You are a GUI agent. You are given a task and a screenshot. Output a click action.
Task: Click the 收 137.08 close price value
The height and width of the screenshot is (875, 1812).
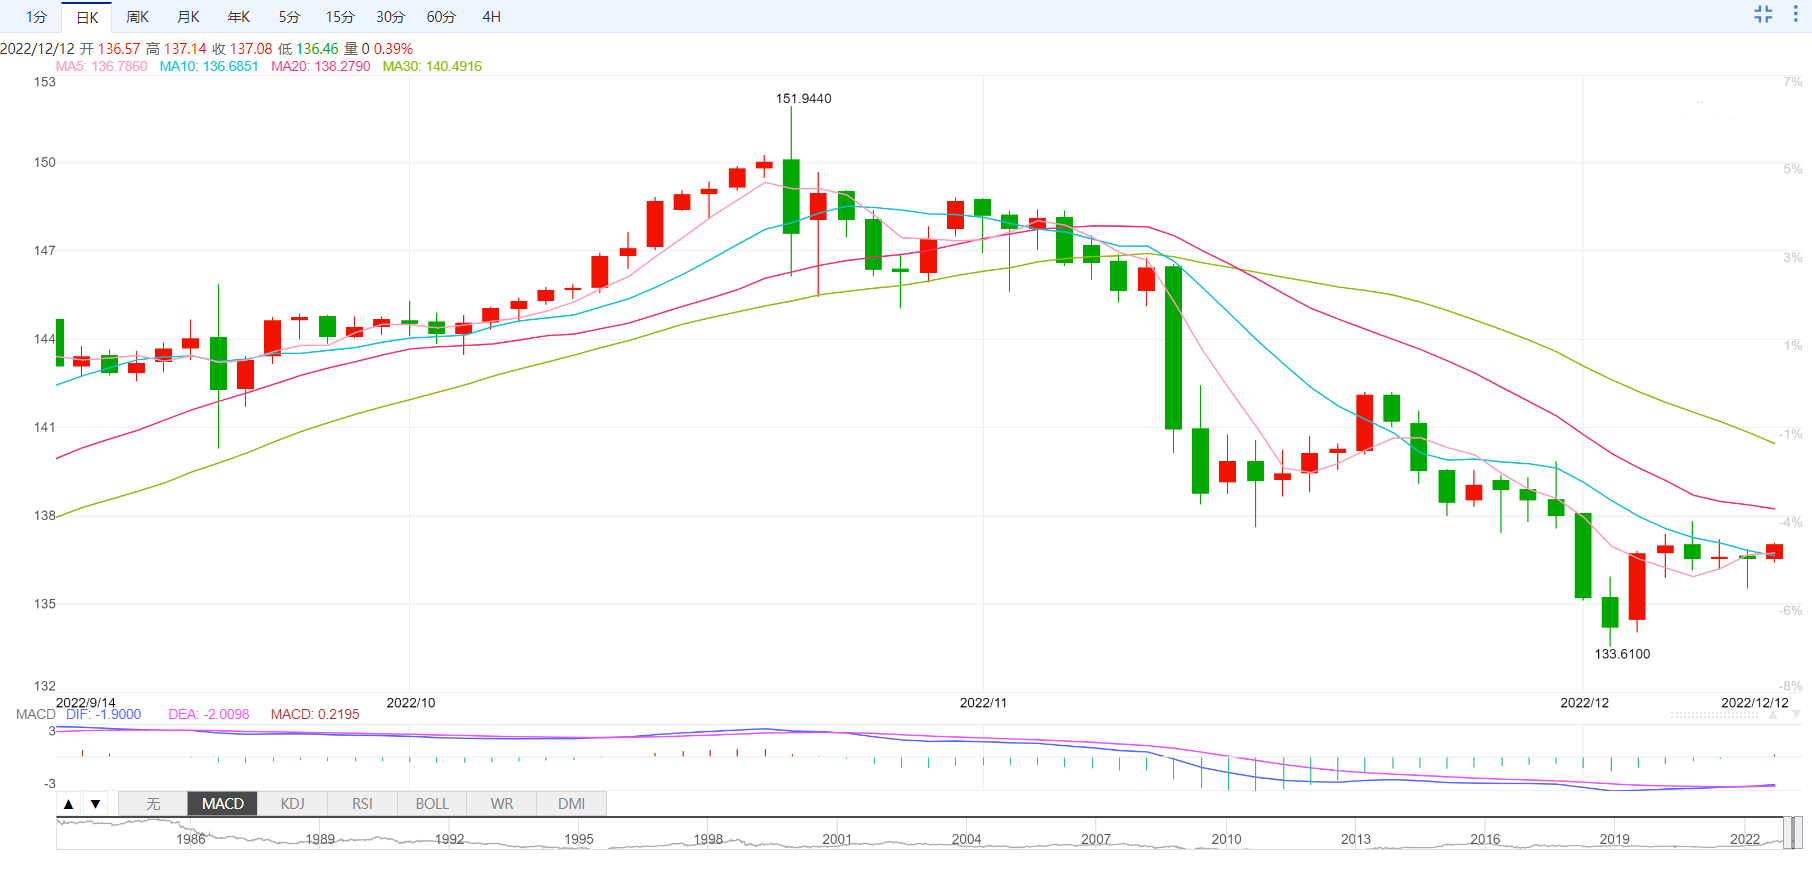(x=242, y=49)
